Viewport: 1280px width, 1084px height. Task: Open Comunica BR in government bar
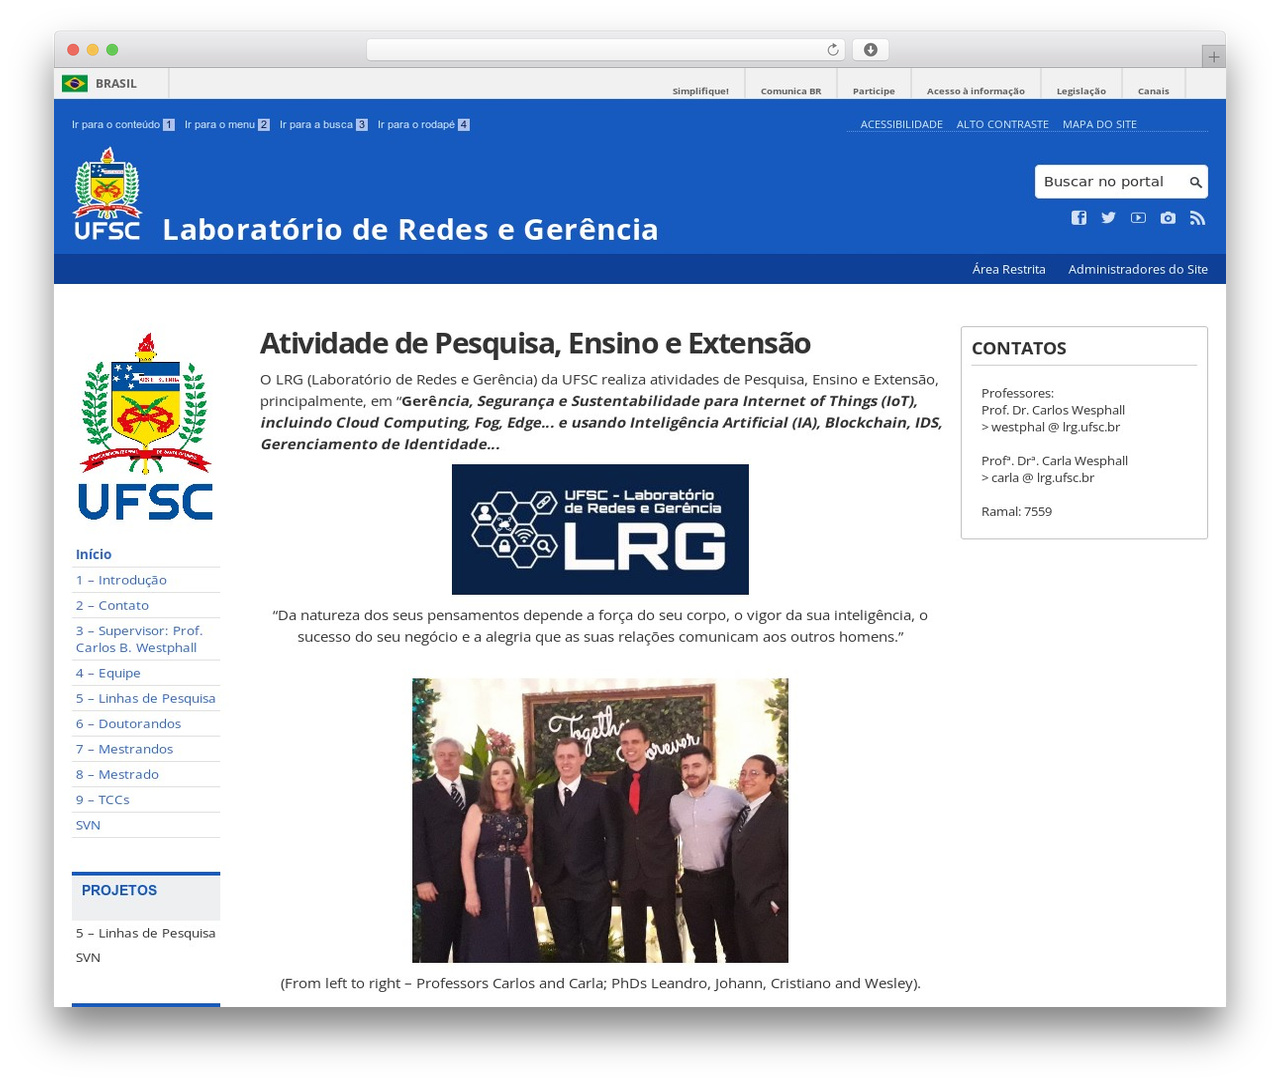790,91
